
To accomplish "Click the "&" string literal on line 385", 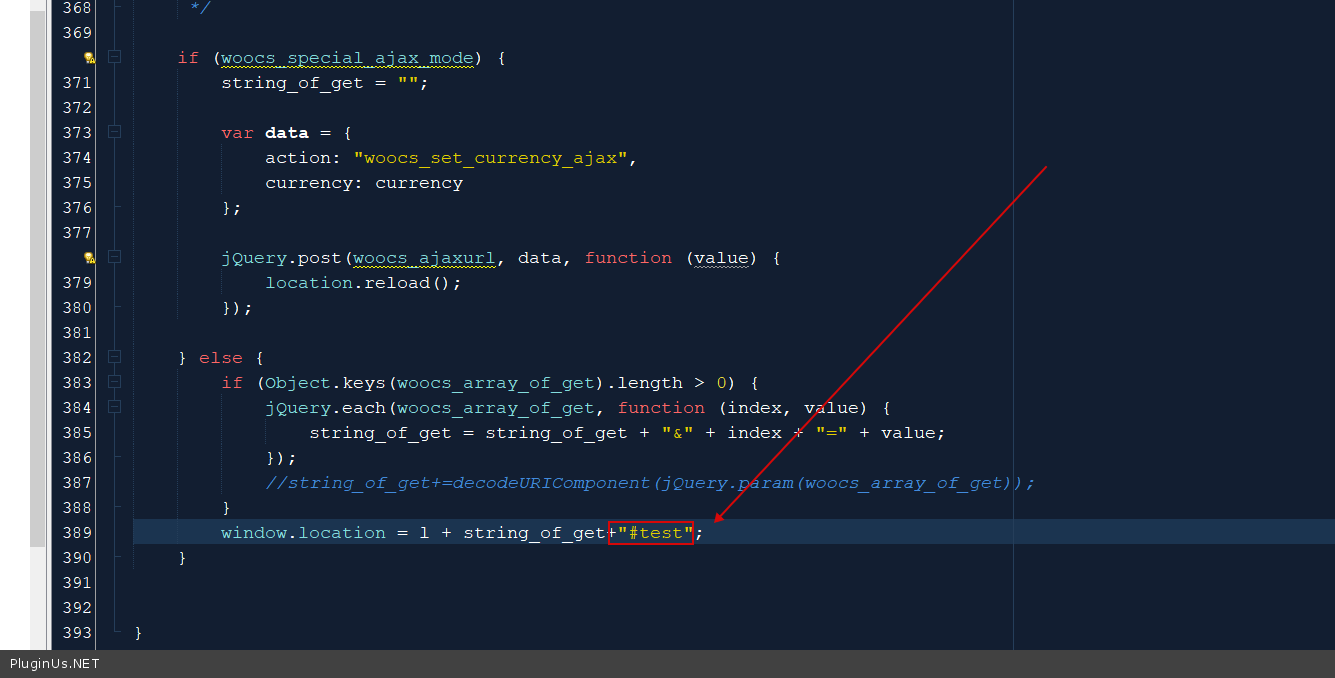I will 678,433.
